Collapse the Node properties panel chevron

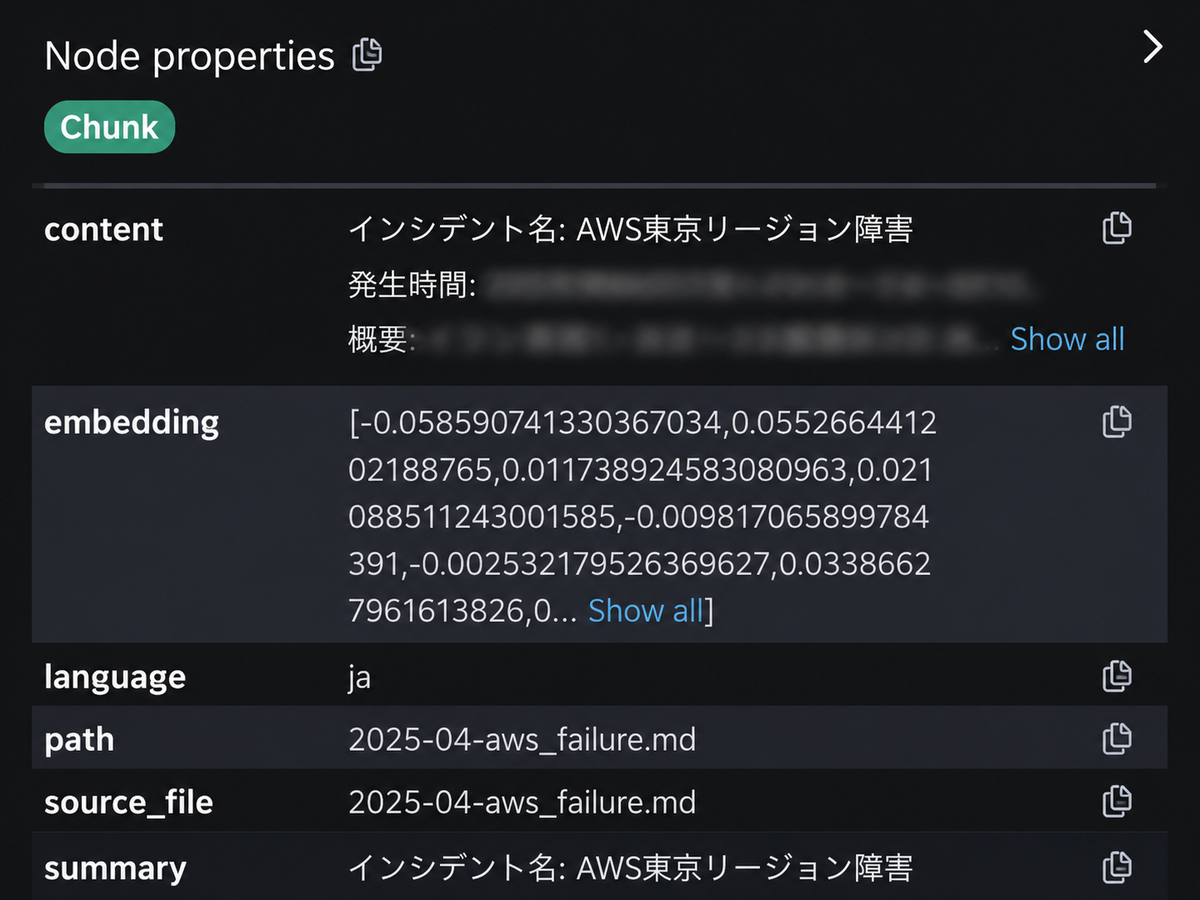1153,46
